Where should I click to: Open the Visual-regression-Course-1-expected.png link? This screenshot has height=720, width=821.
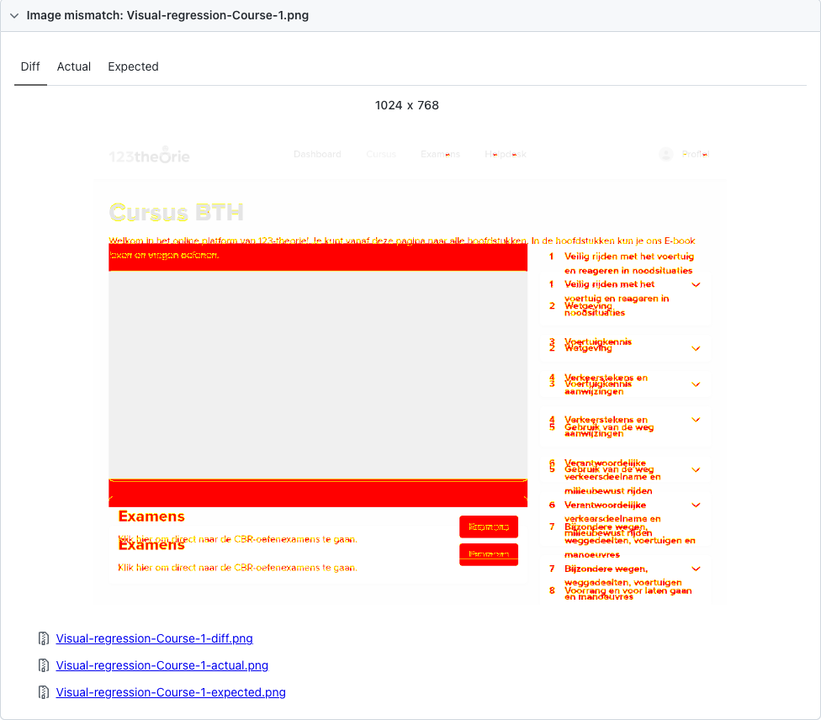tap(170, 691)
